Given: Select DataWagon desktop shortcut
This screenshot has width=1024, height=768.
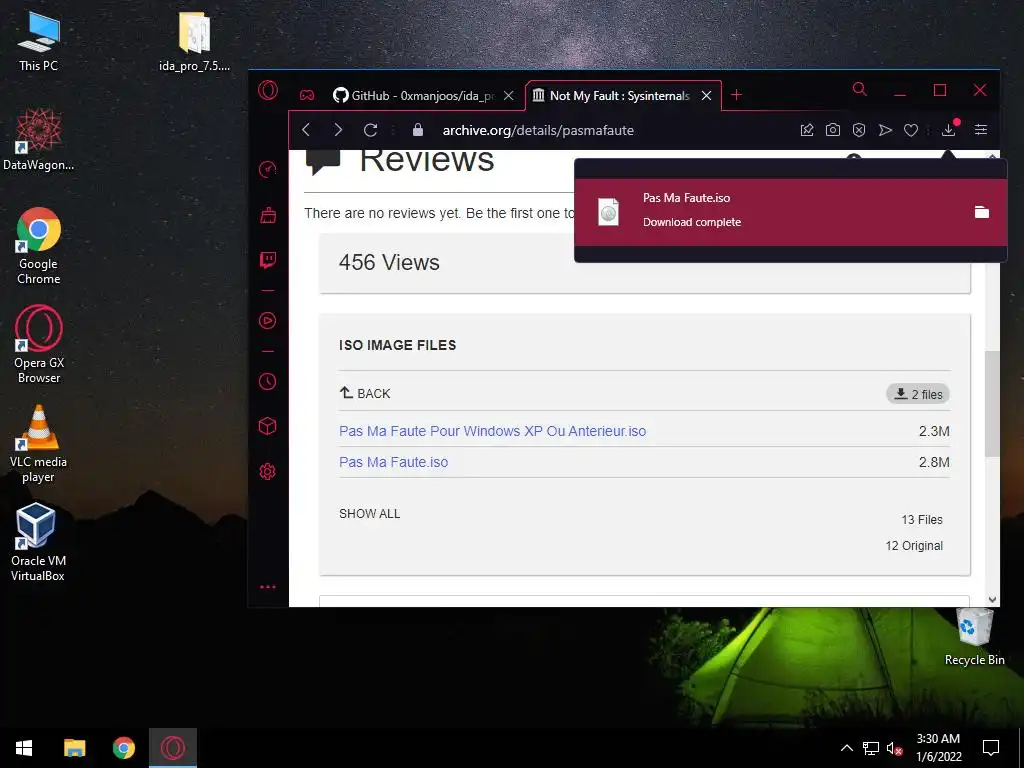Looking at the screenshot, I should [39, 140].
